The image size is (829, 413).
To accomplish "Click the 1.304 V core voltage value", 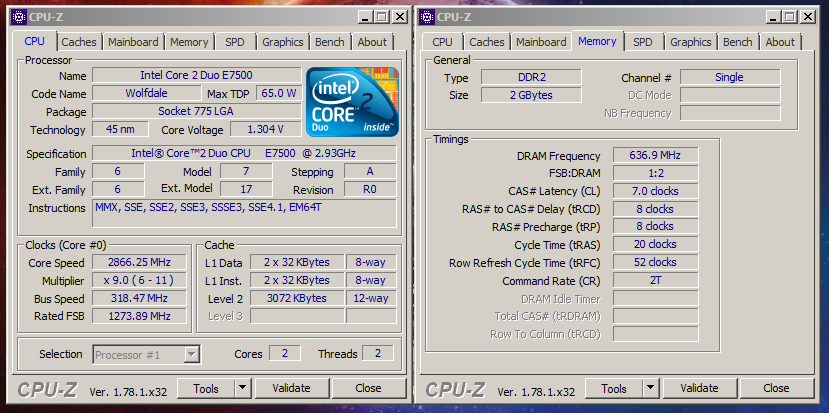I will pos(266,129).
